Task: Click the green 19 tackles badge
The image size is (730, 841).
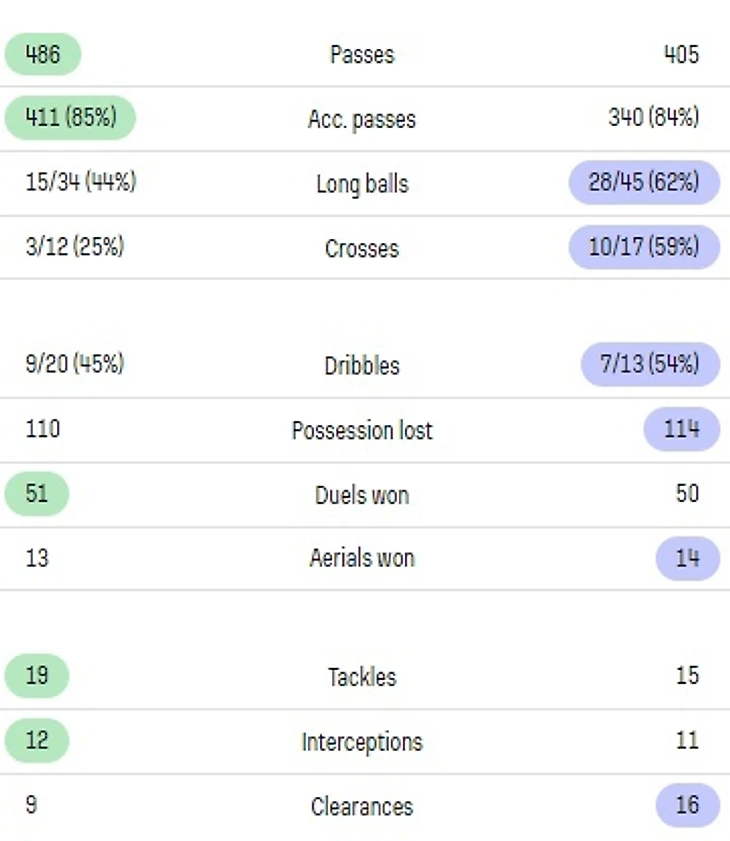Action: pyautogui.click(x=37, y=675)
